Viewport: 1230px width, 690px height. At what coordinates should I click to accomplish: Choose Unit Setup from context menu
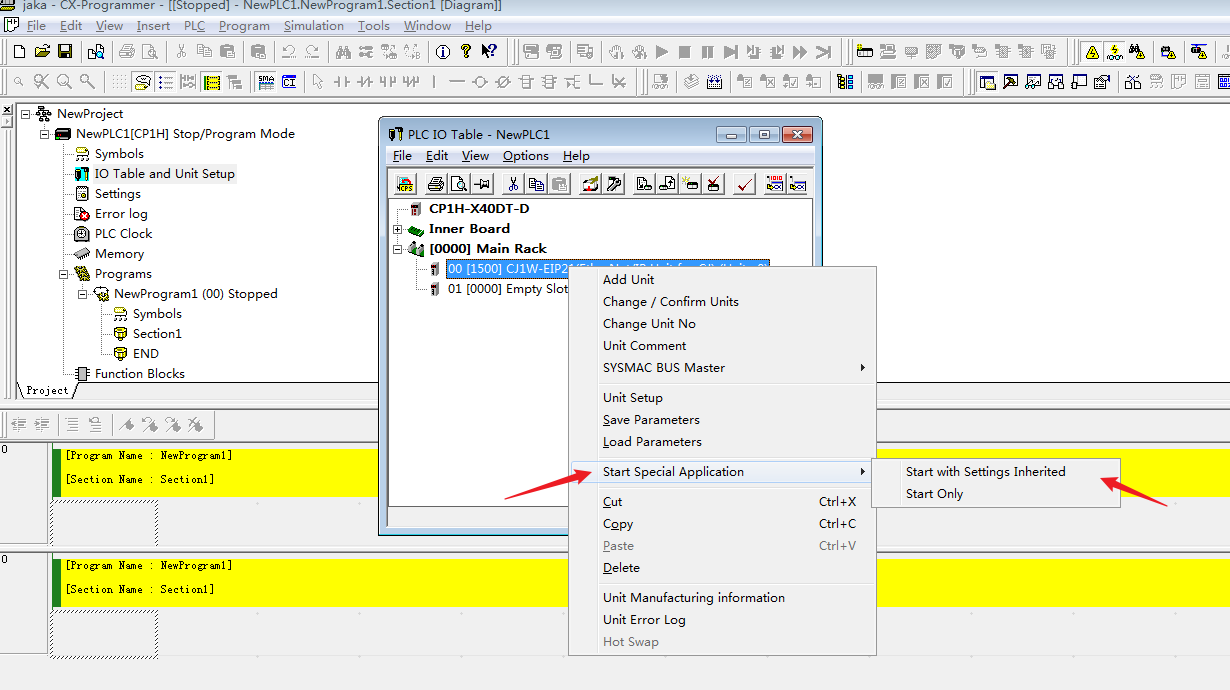coord(632,398)
